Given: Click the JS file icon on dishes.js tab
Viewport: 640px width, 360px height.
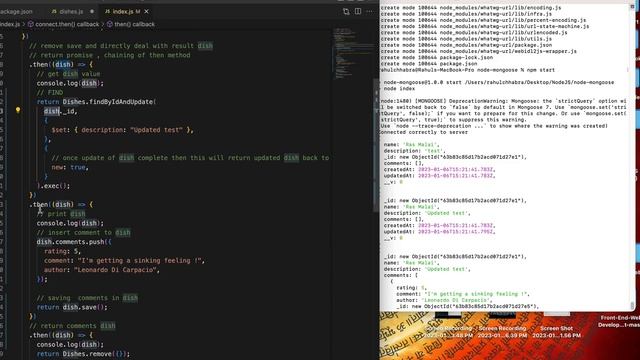Looking at the screenshot, I should 54,12.
